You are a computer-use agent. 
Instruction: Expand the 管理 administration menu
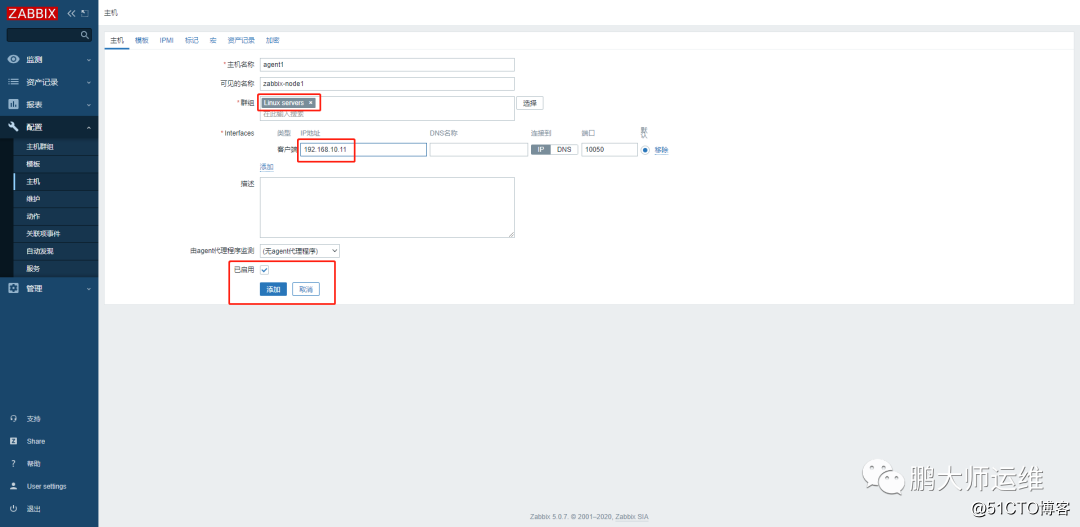pyautogui.click(x=49, y=289)
